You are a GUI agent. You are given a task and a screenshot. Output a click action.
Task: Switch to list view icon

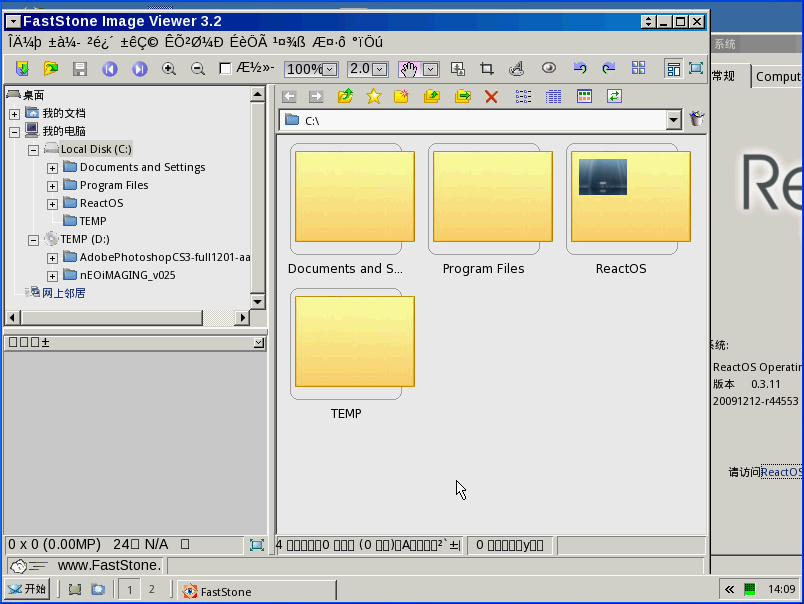click(x=524, y=96)
